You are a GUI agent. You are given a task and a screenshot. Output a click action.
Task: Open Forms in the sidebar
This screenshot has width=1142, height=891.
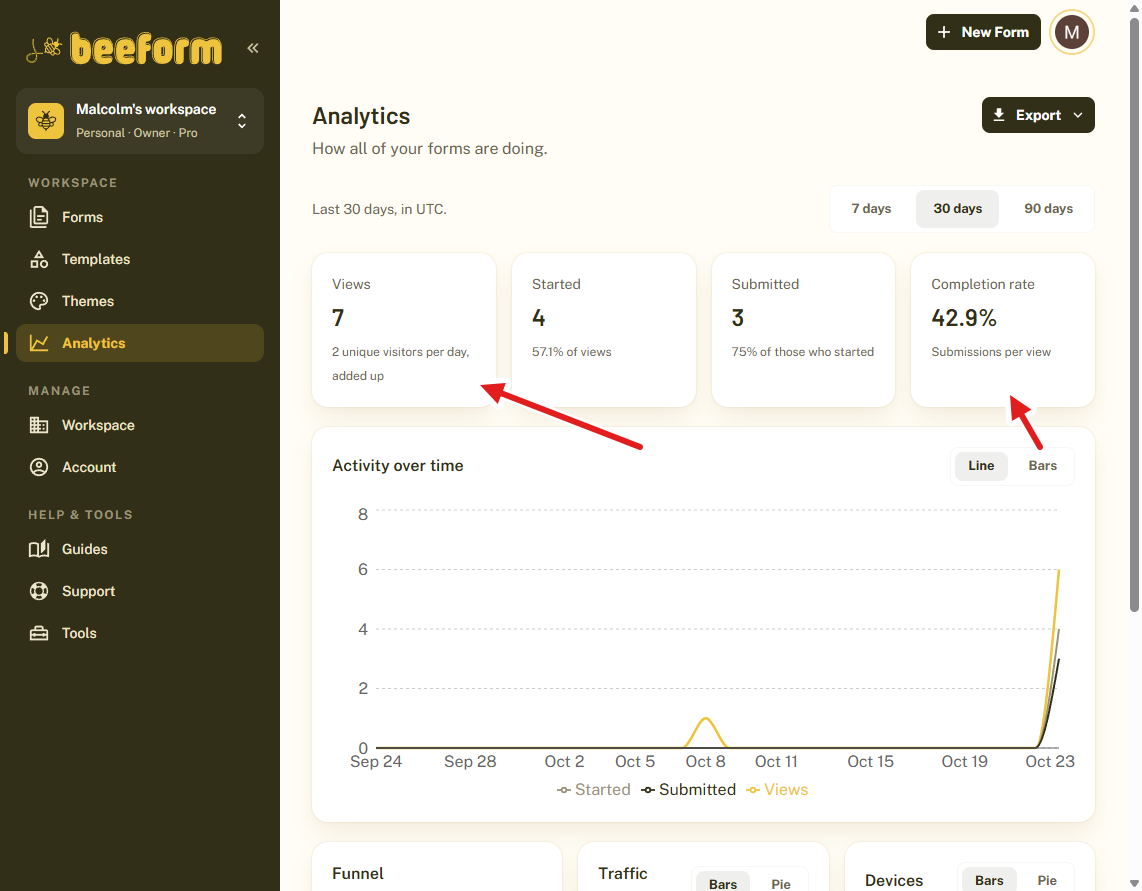140,217
